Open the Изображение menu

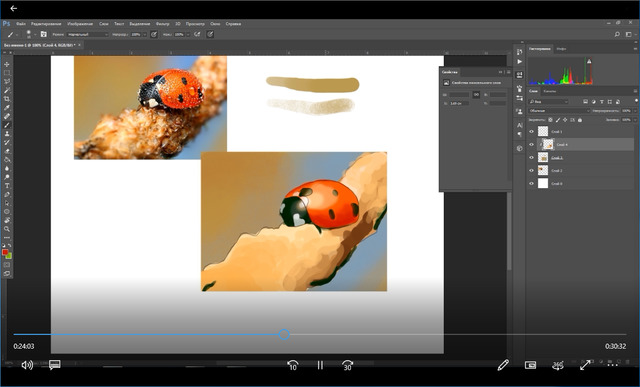tap(80, 24)
